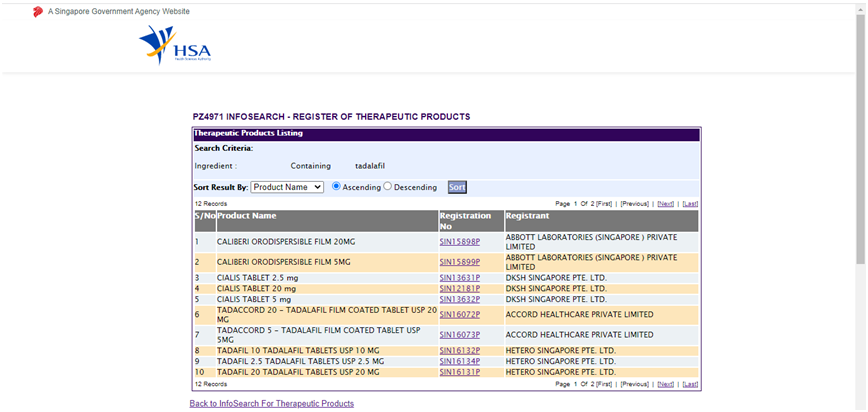Screen dimensions: 868x412
Task: Click CIALIS TABLET 2.5 mg text
Action: tap(256, 278)
